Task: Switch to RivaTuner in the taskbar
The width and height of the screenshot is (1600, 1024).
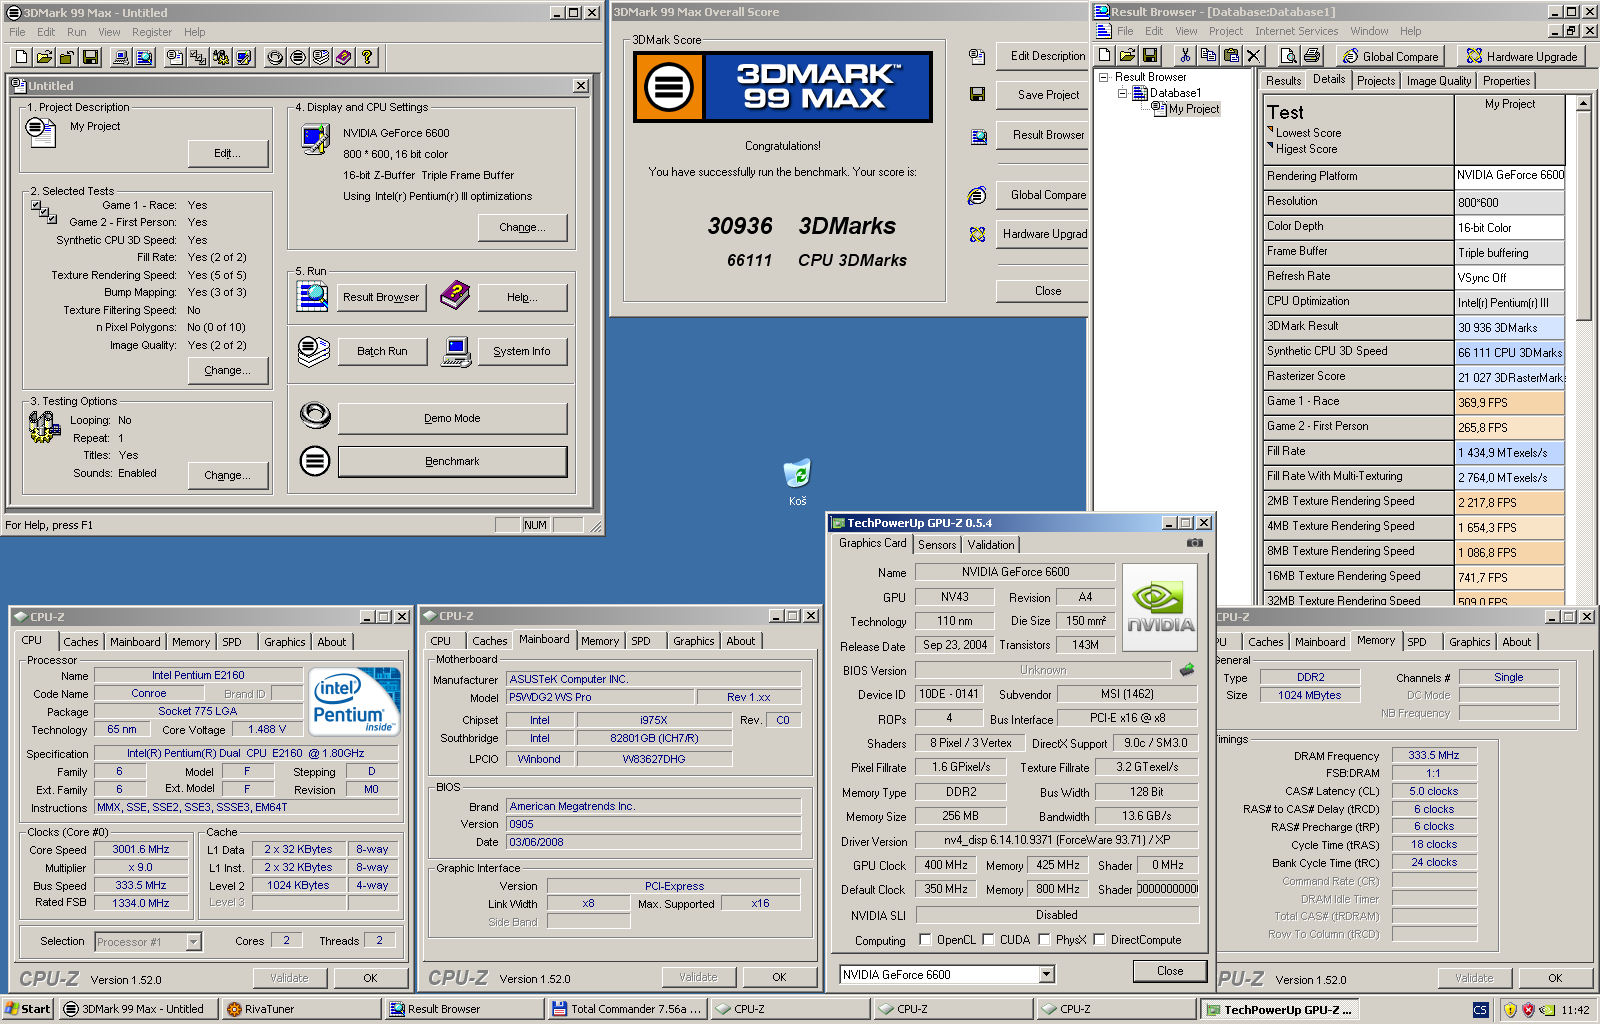Action: click(303, 1009)
